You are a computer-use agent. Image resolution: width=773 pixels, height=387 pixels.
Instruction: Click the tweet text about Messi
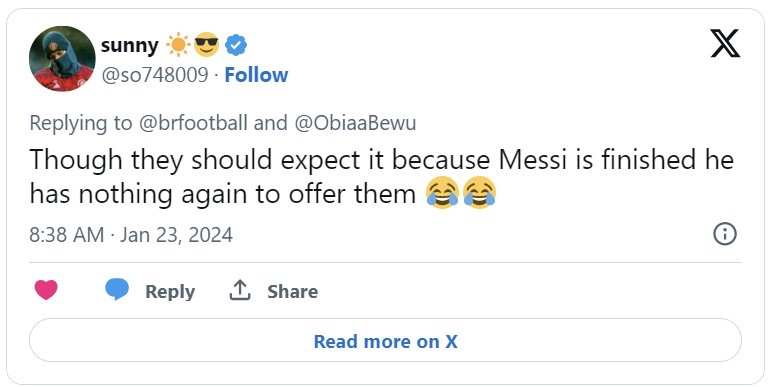click(x=382, y=176)
